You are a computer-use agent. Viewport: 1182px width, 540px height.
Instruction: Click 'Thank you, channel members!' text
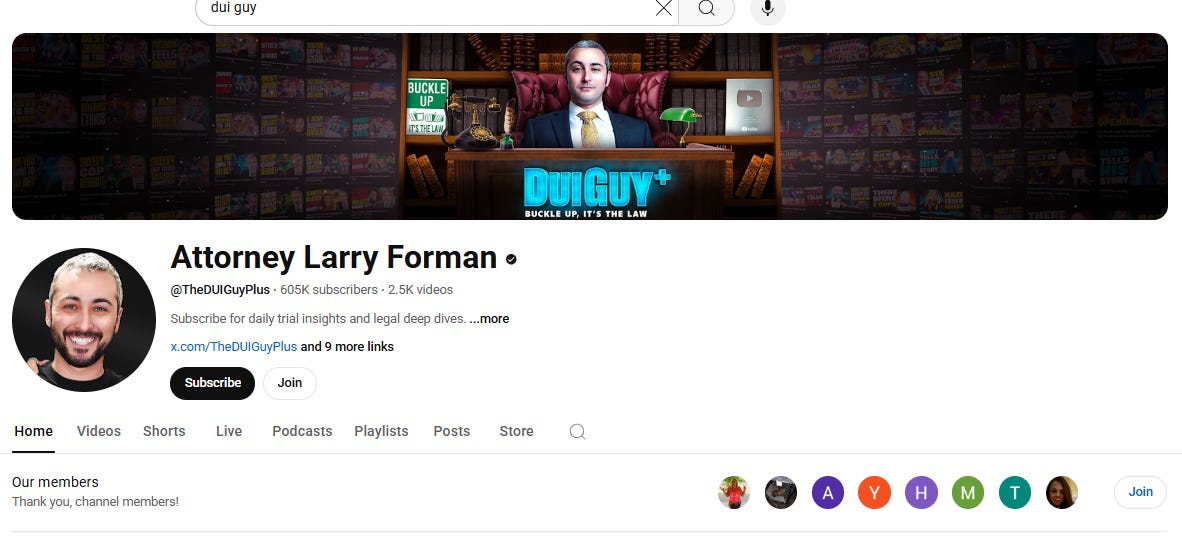tap(95, 502)
